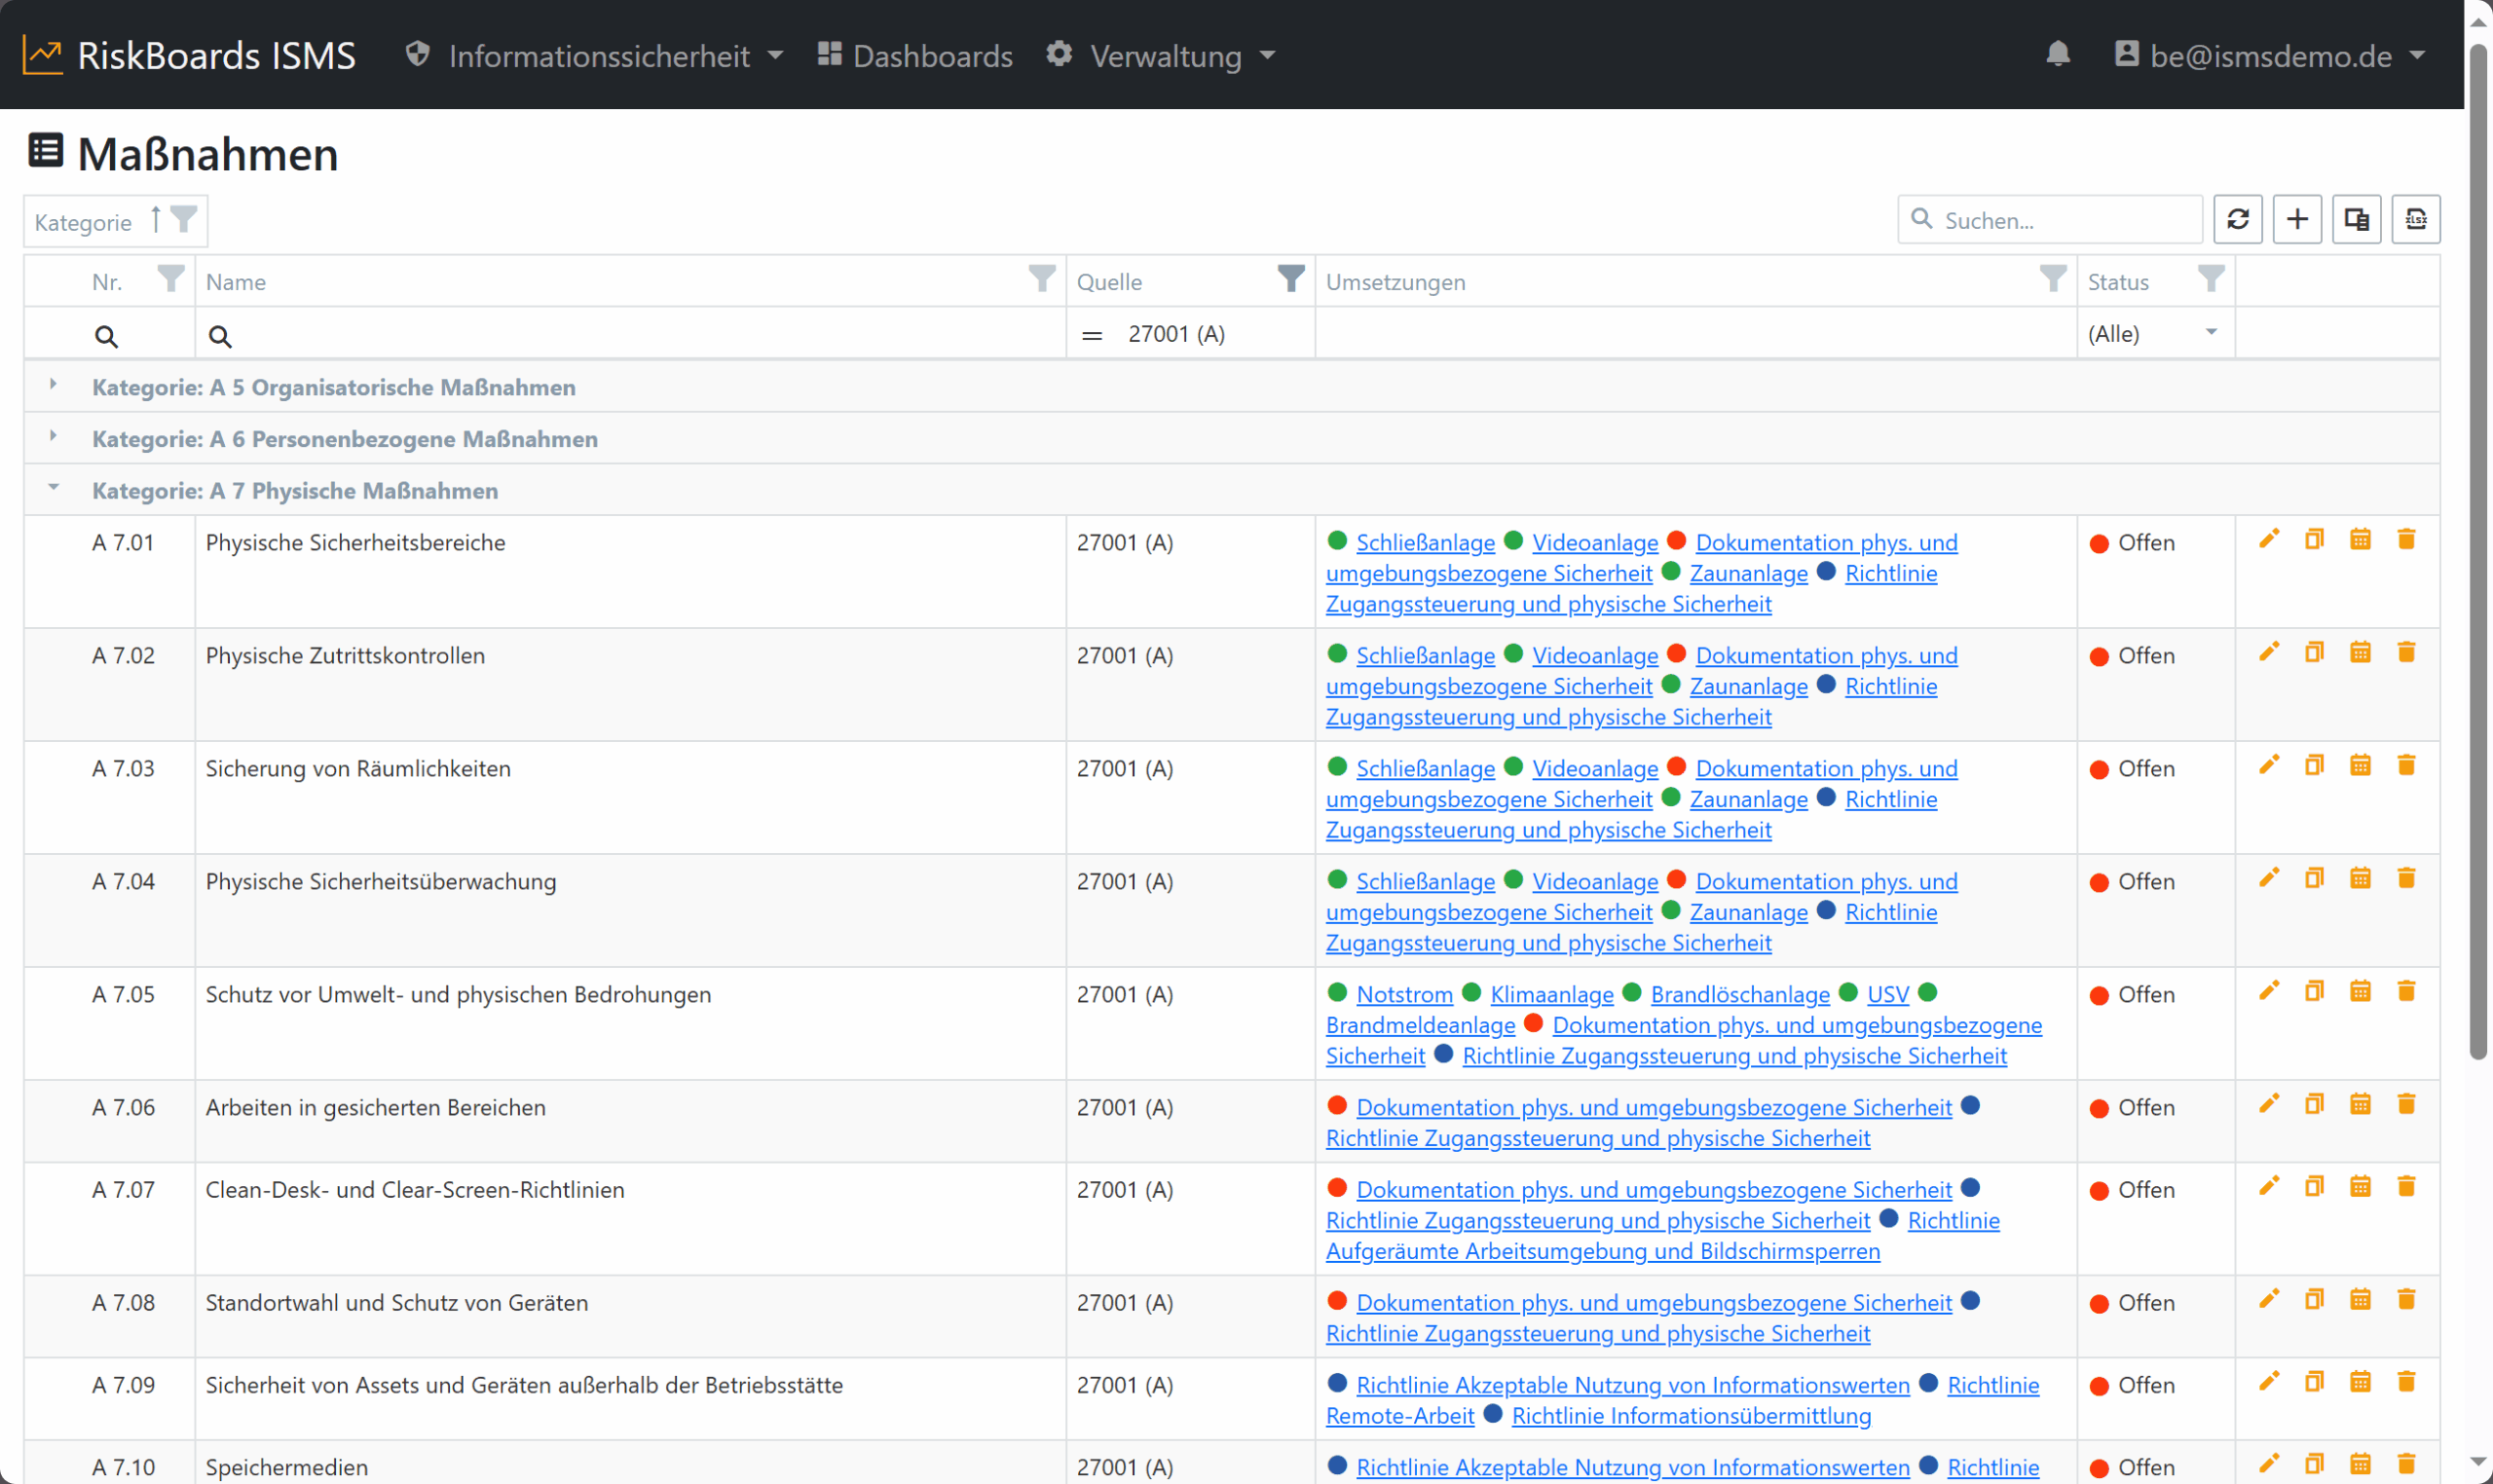Open the Klimaanlage link in row A 7.05

tap(1552, 995)
